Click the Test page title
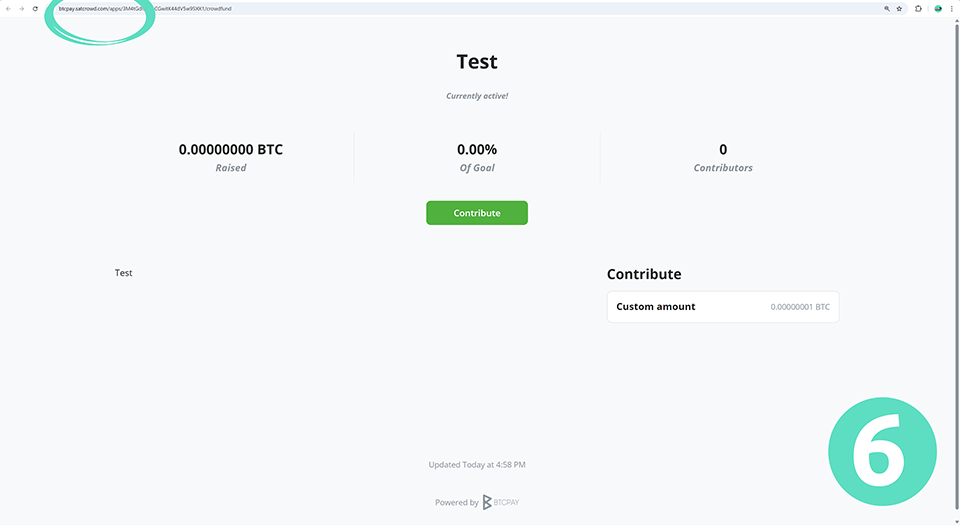This screenshot has height=525, width=960. tap(477, 61)
